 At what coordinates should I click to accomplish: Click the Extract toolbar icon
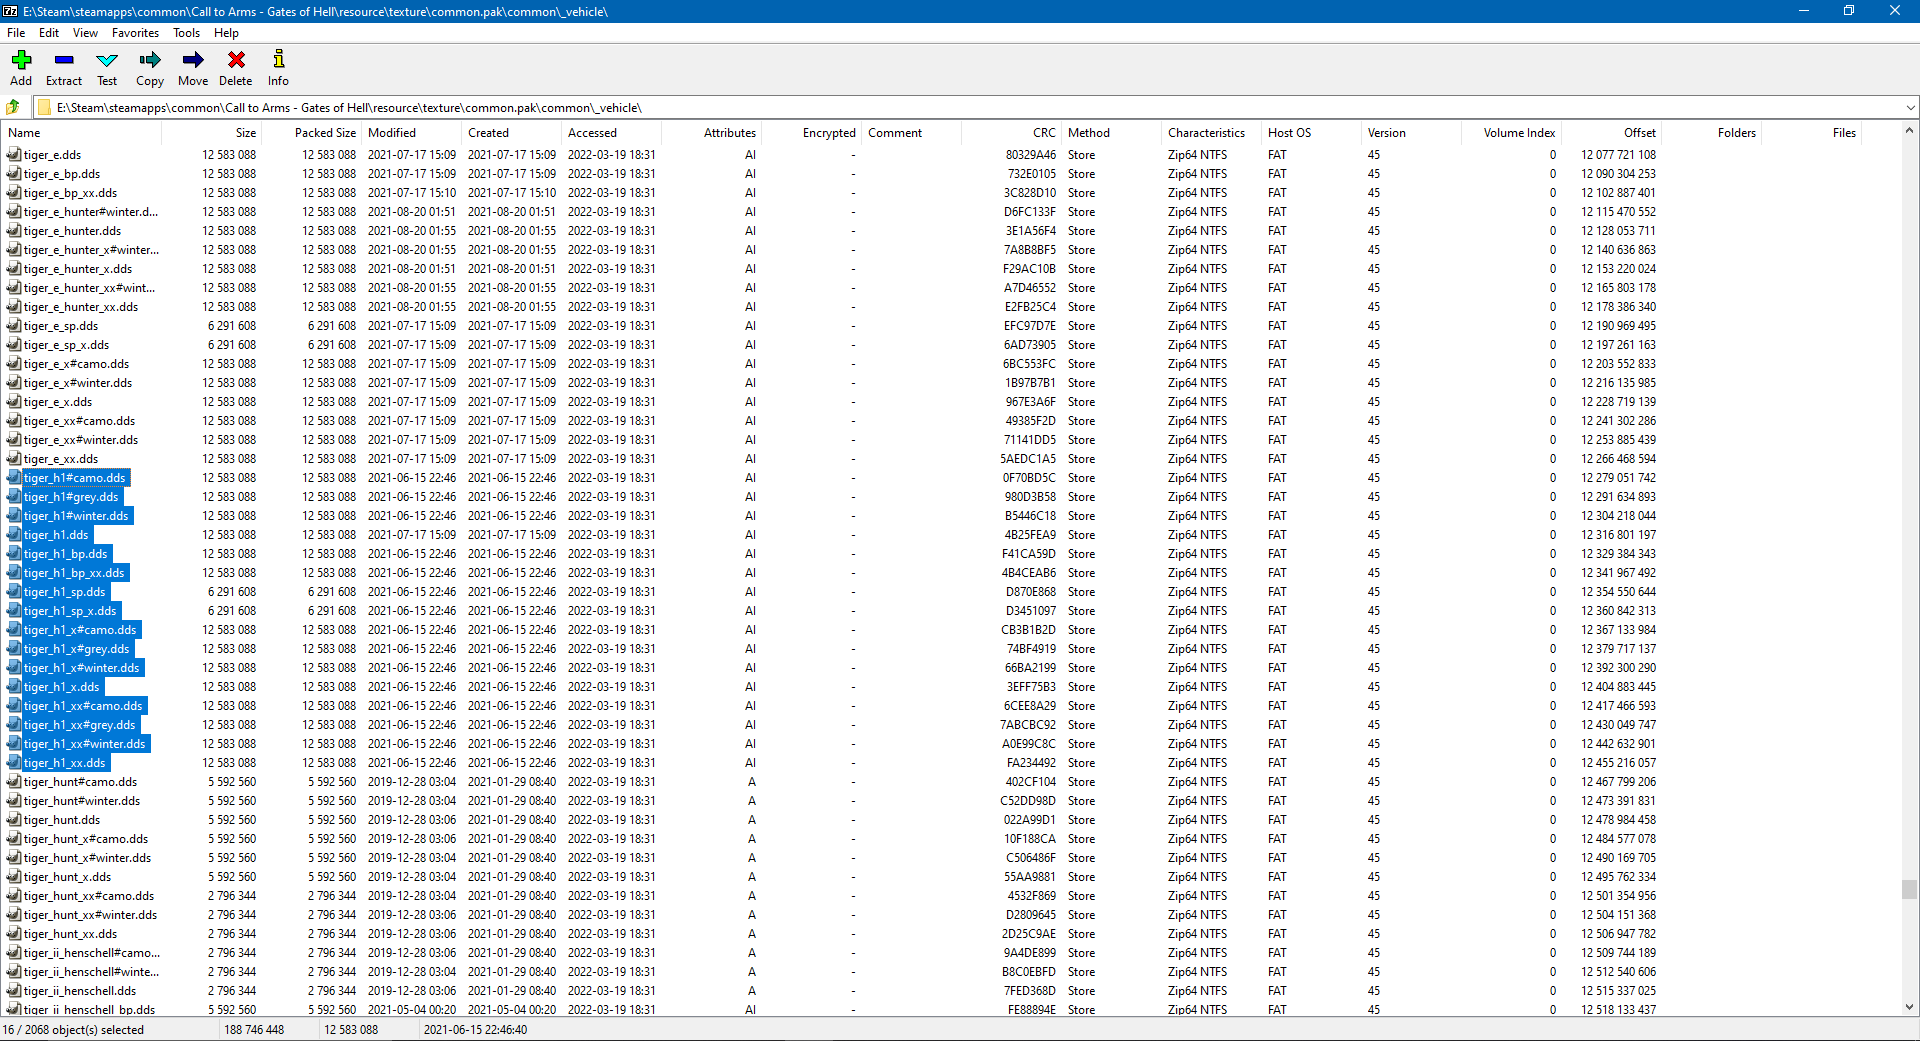[x=64, y=60]
